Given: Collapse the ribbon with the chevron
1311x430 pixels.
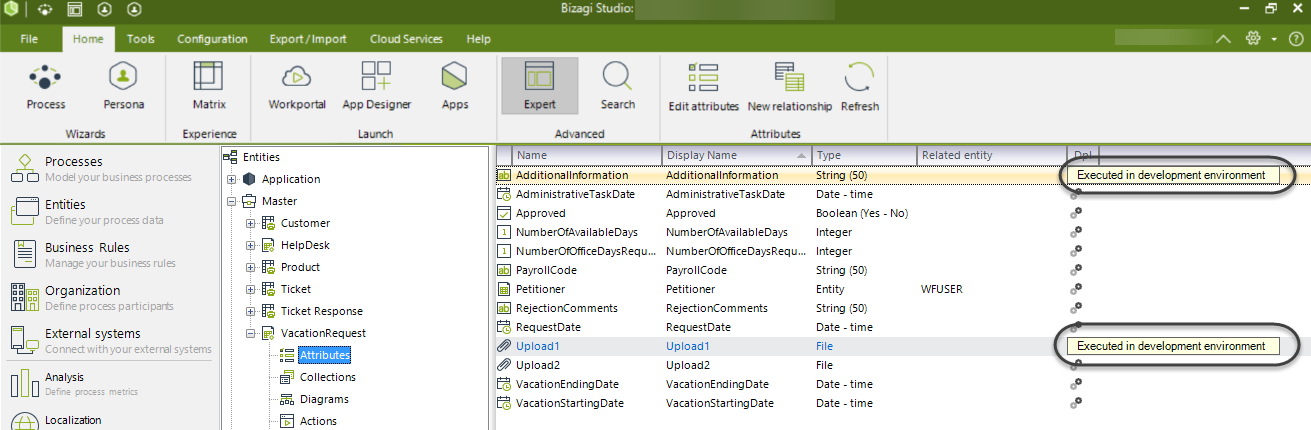Looking at the screenshot, I should 1223,39.
